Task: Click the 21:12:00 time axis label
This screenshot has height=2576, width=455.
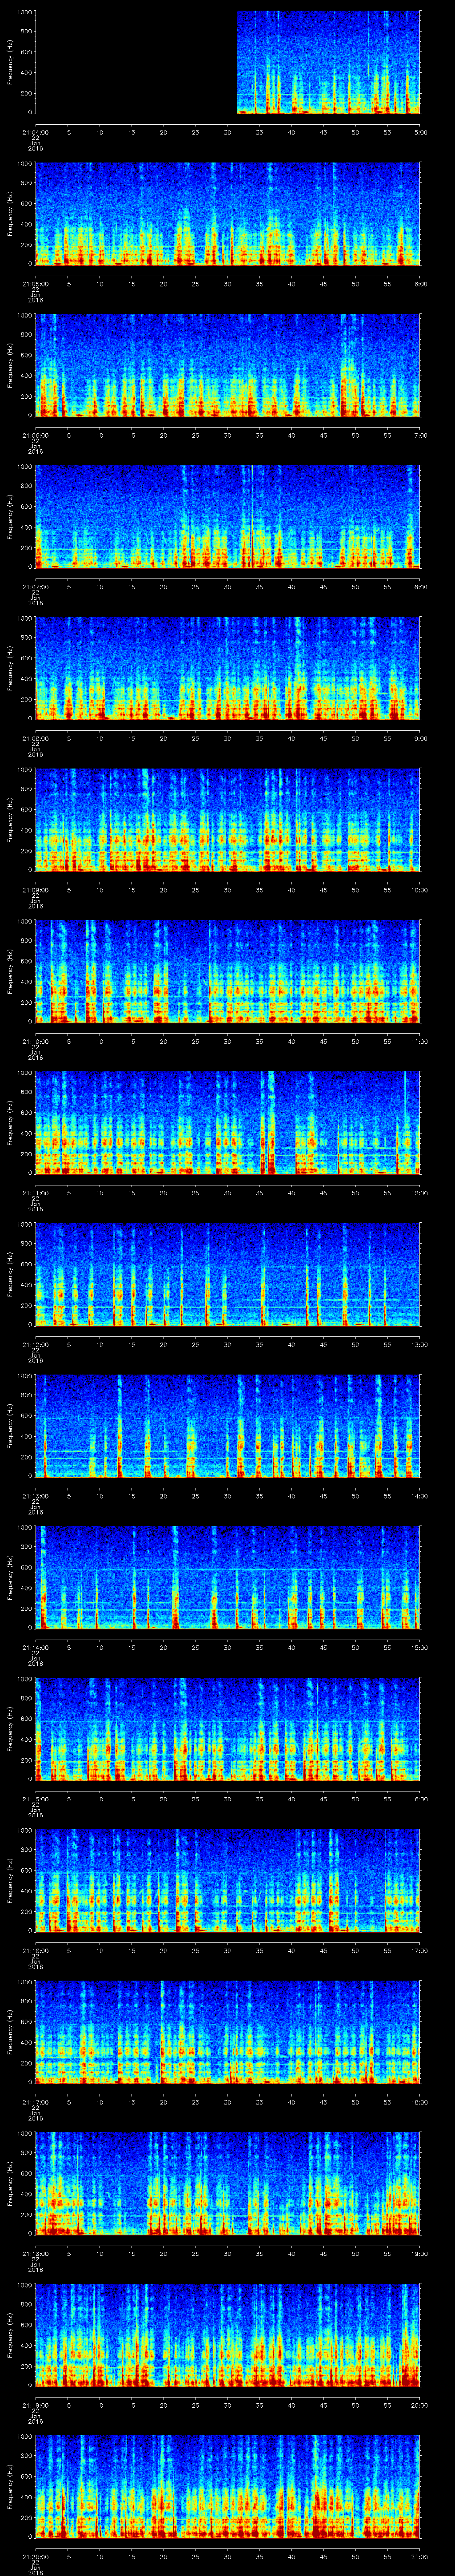Action: 35,1345
